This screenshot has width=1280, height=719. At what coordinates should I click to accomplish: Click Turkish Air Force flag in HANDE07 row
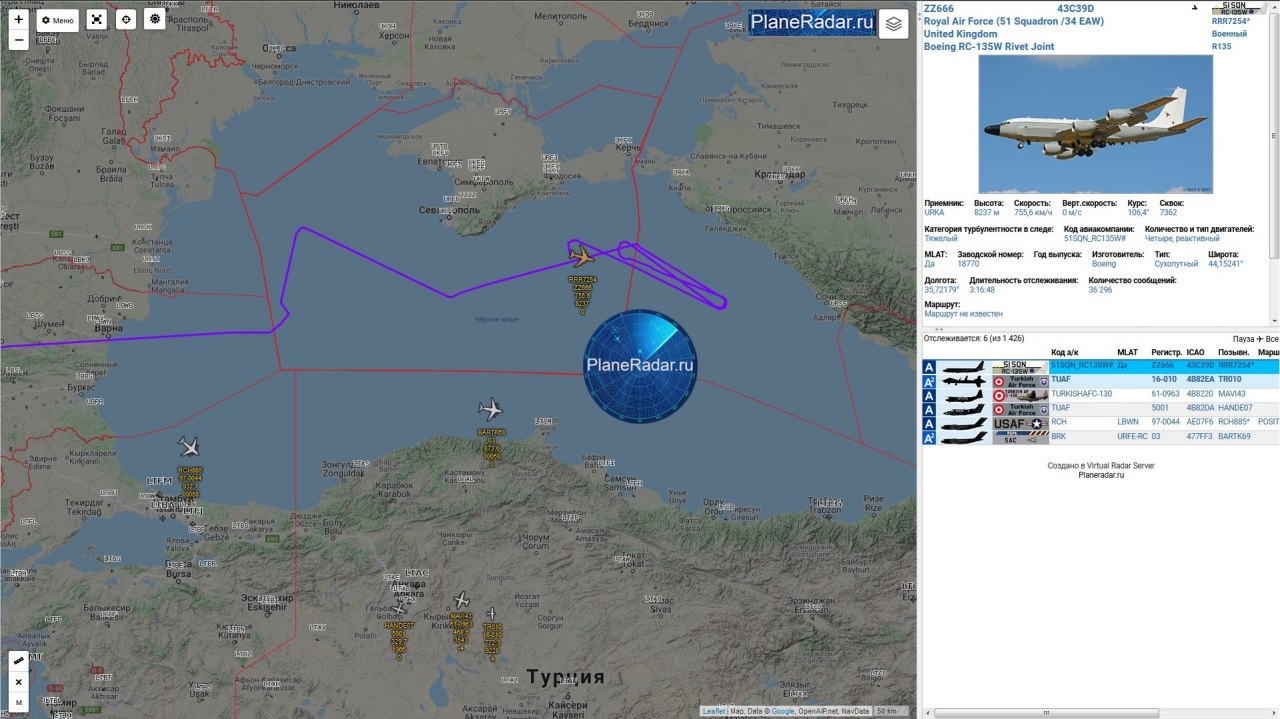pos(1020,409)
